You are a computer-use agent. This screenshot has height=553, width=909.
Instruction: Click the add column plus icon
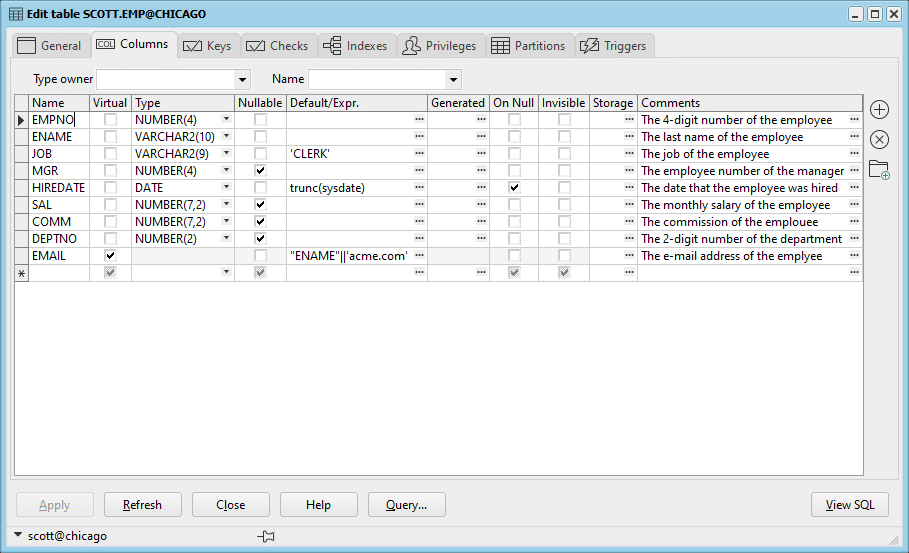click(879, 110)
